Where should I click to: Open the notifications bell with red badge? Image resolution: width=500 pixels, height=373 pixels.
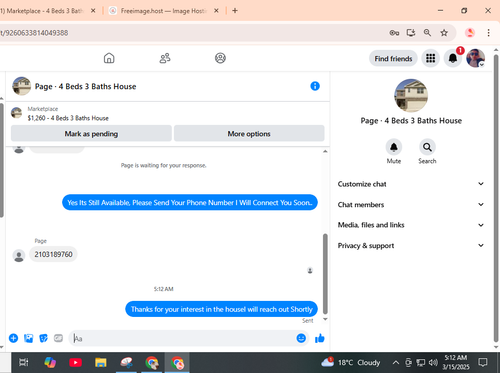pyautogui.click(x=453, y=58)
